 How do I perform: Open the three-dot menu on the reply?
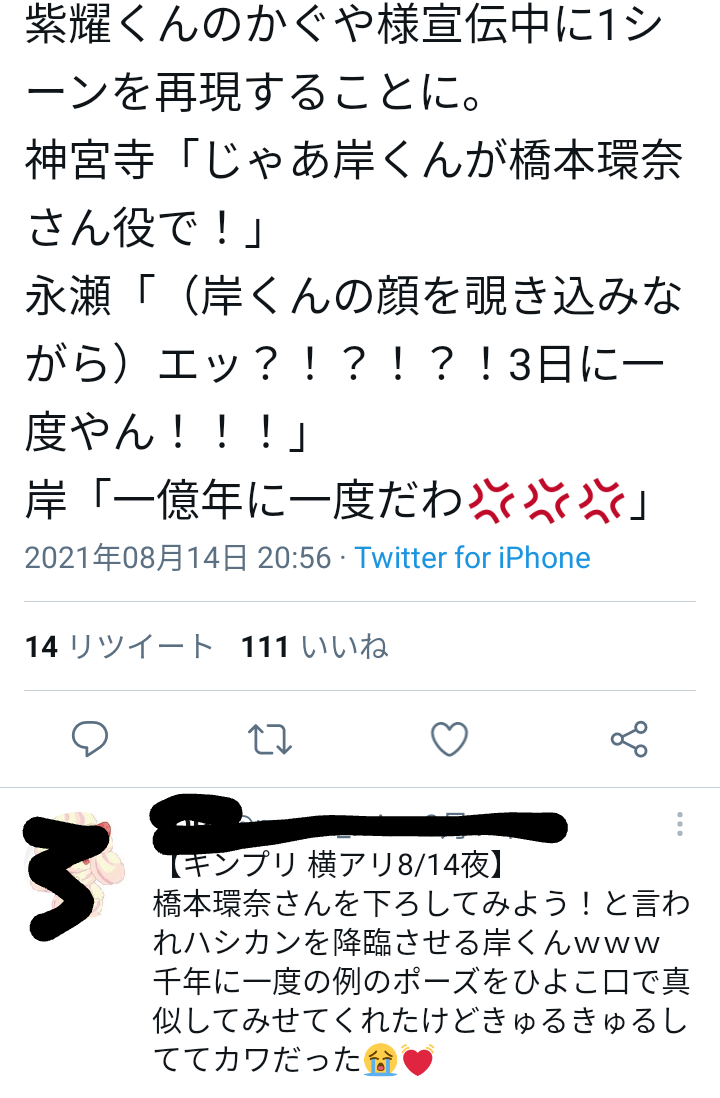tap(679, 824)
